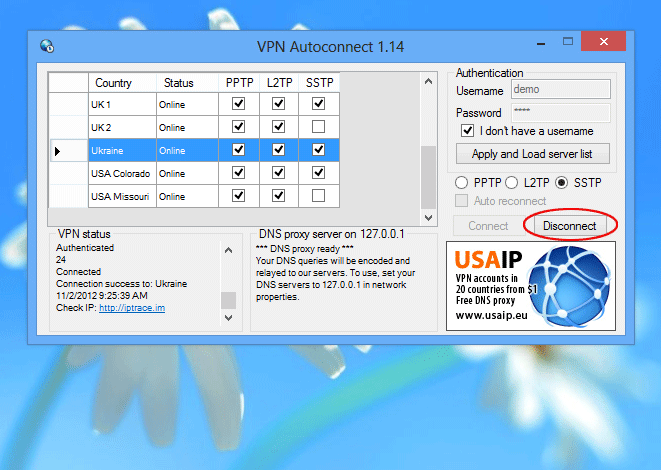Toggle SSTP checkbox for UK 1
Screen dimensions: 661x470
(318, 104)
